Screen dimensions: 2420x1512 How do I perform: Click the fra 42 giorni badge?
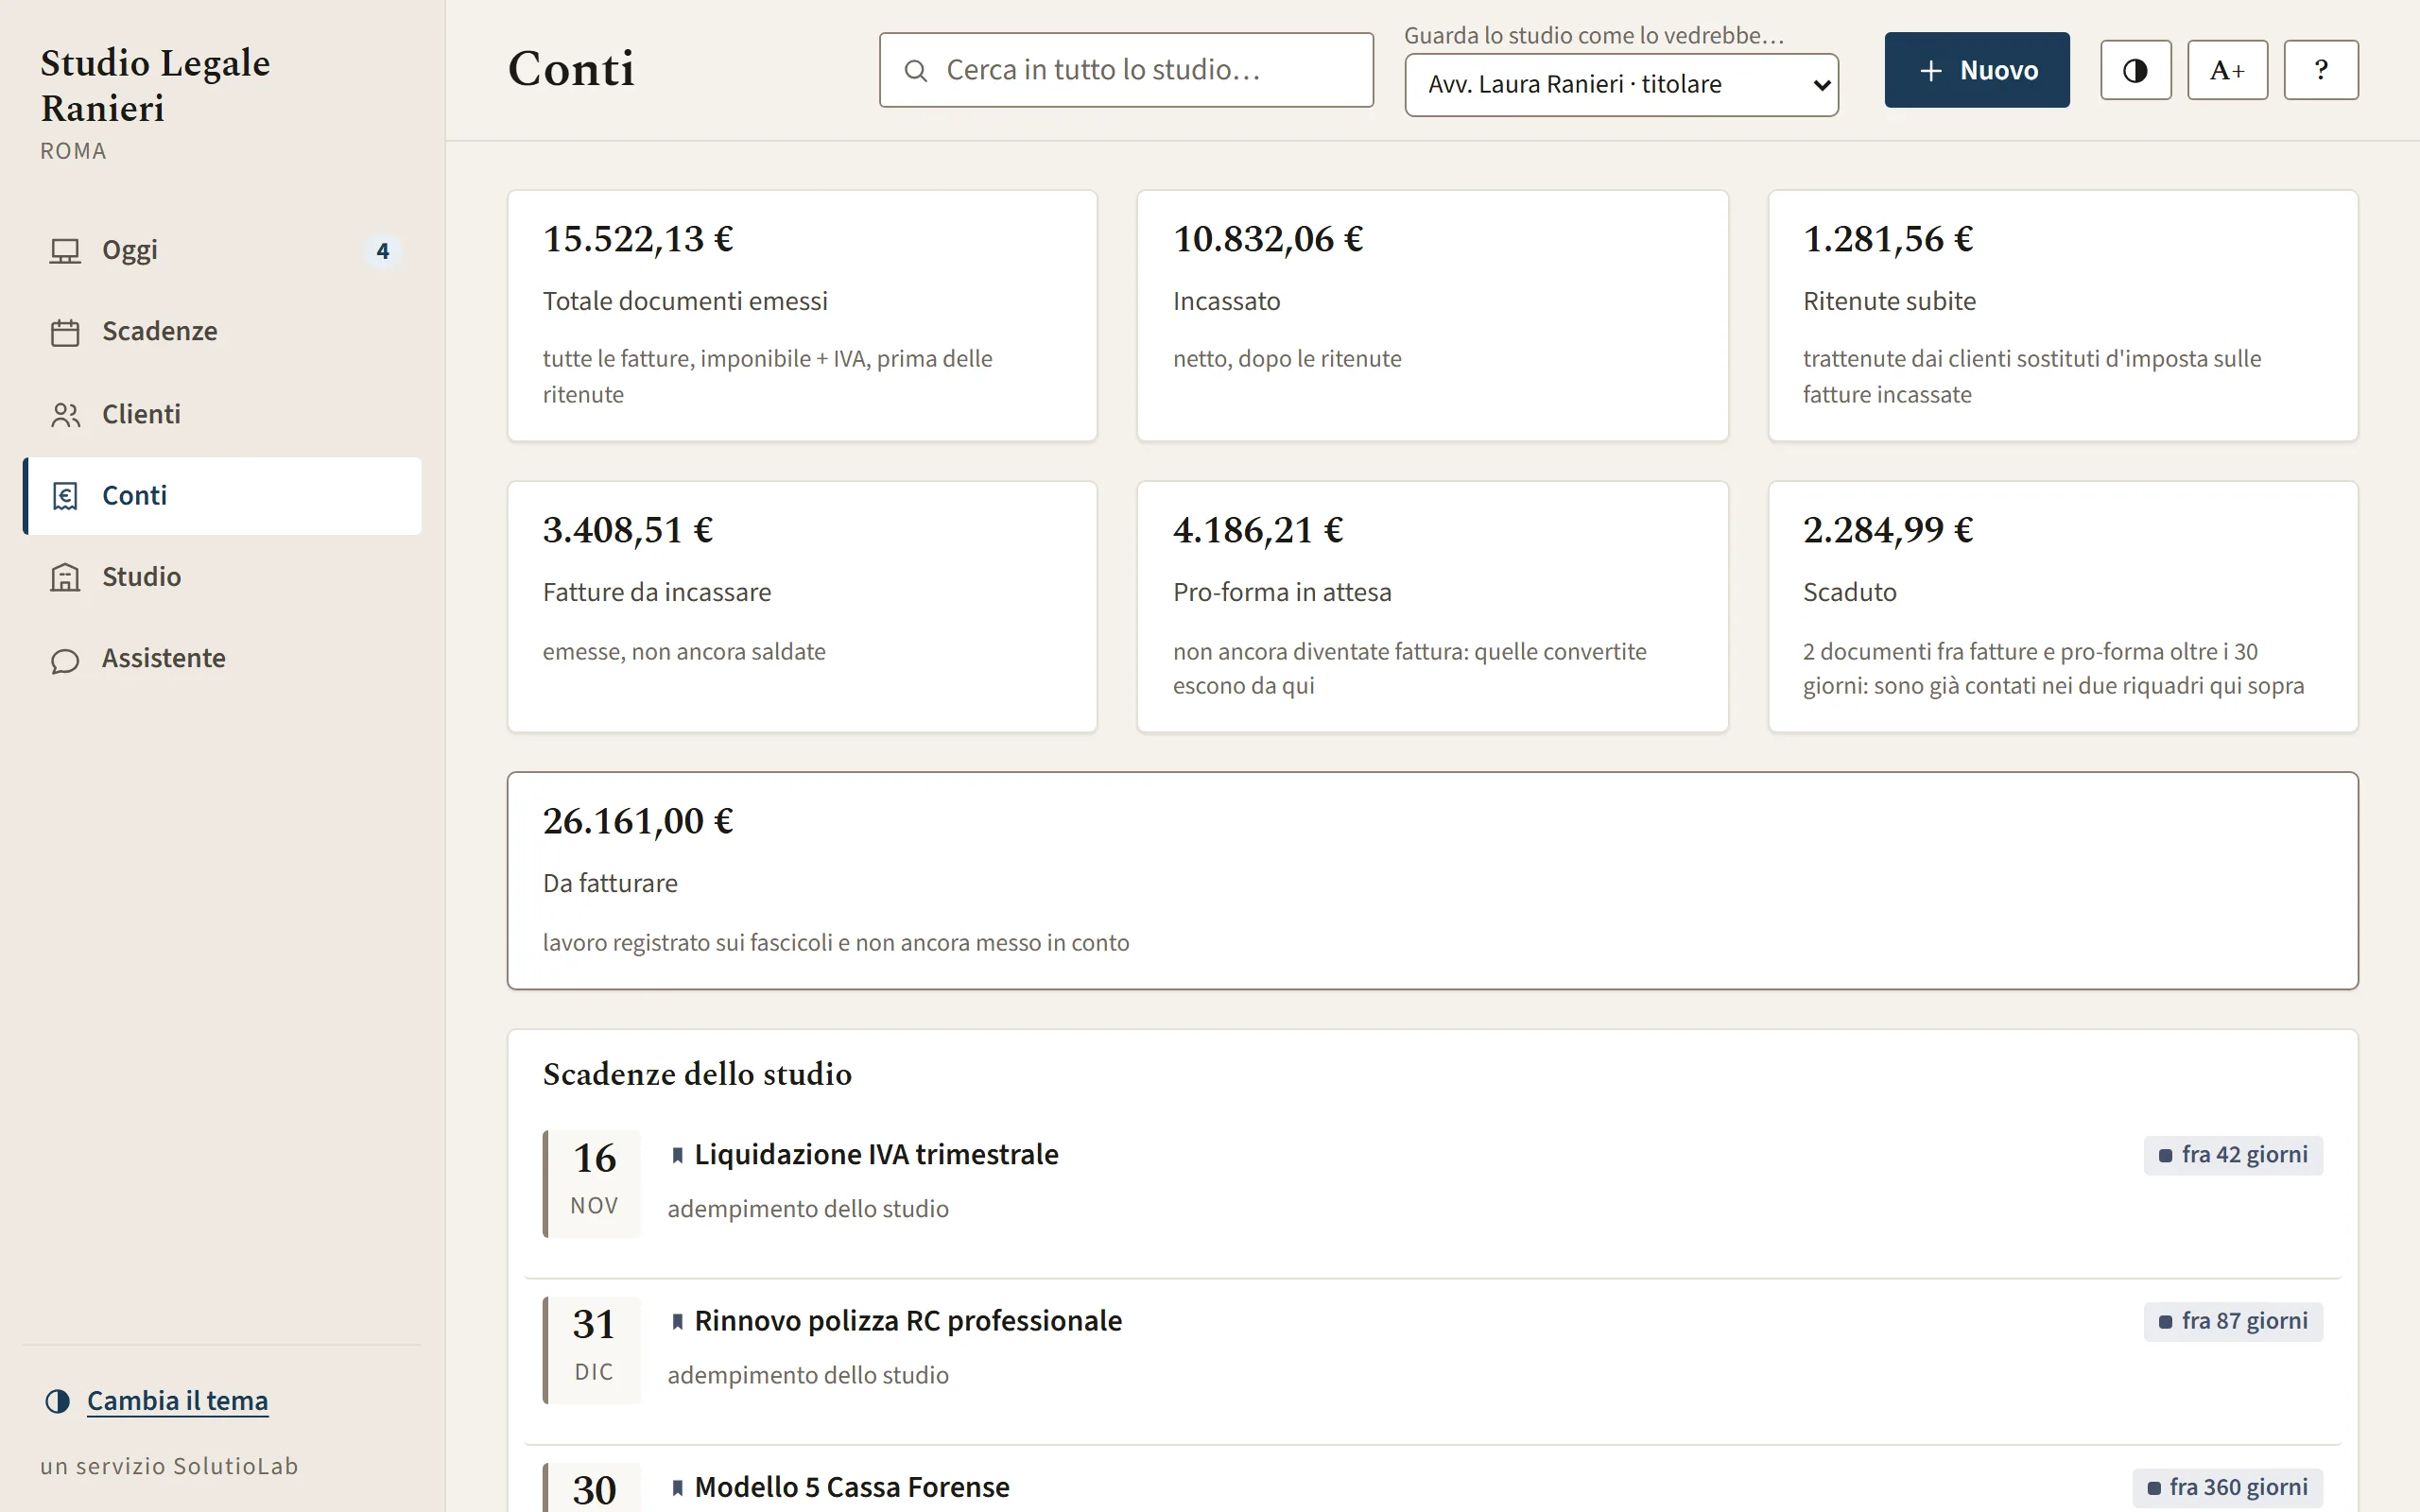coord(2233,1155)
